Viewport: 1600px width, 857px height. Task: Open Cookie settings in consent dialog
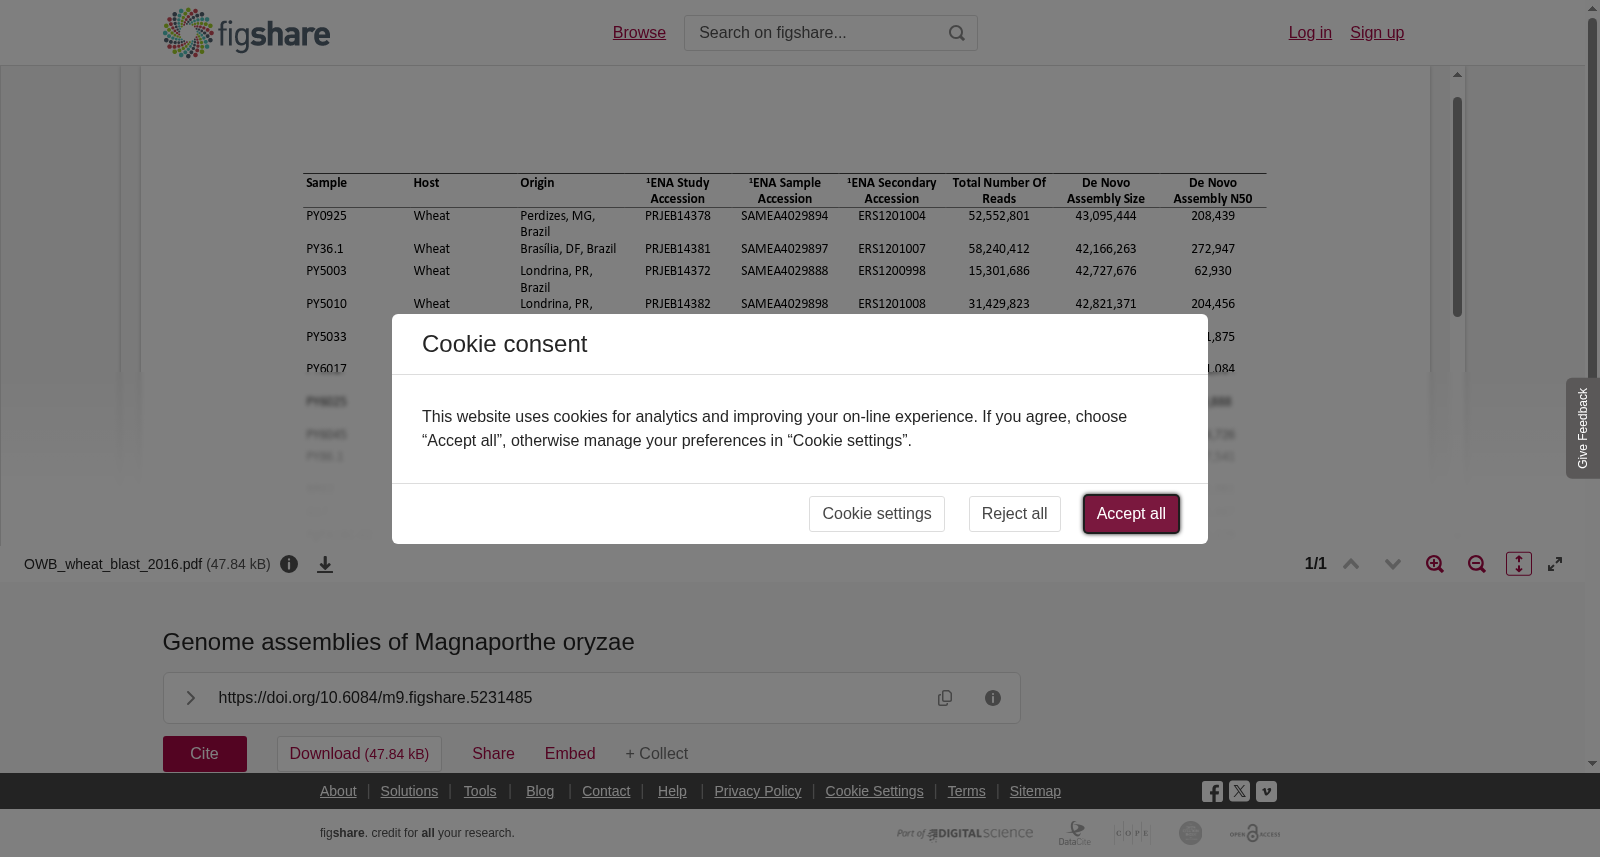[877, 514]
